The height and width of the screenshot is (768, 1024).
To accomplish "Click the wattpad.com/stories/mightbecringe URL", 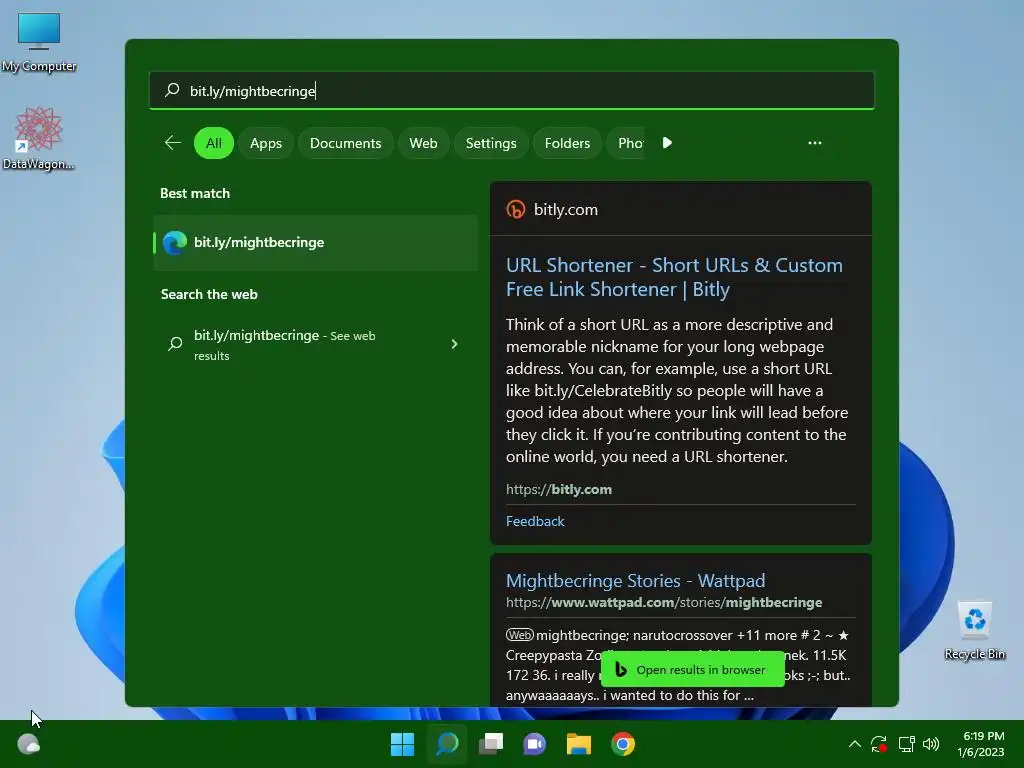I will tap(664, 602).
